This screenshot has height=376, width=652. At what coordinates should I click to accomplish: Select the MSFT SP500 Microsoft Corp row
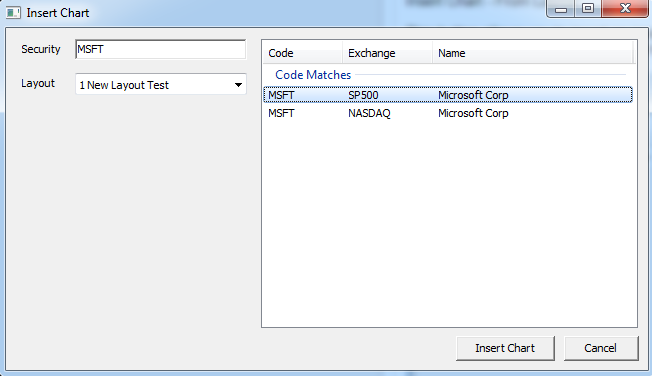click(x=448, y=95)
